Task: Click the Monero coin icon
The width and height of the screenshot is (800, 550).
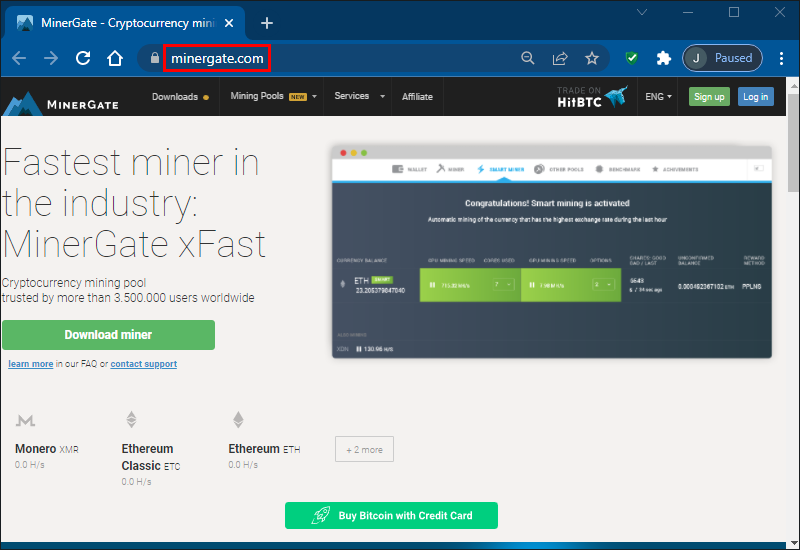Action: coord(25,420)
